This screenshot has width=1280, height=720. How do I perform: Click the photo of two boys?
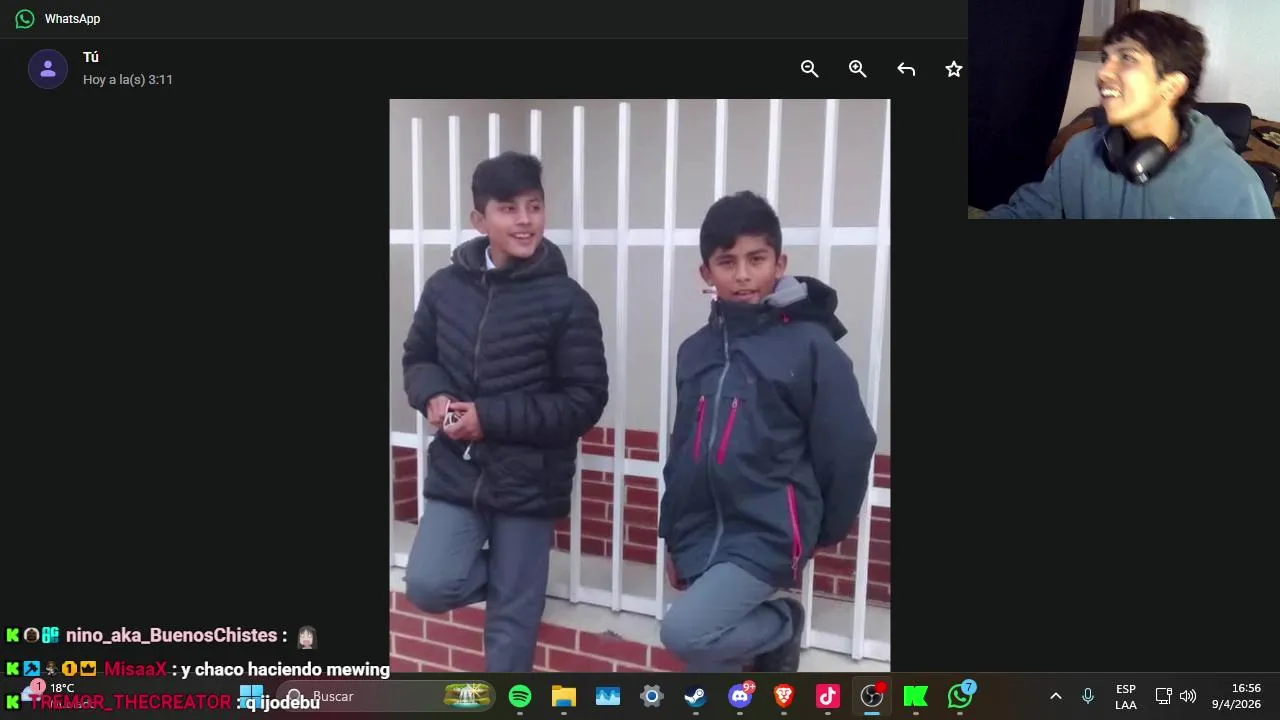(x=640, y=385)
